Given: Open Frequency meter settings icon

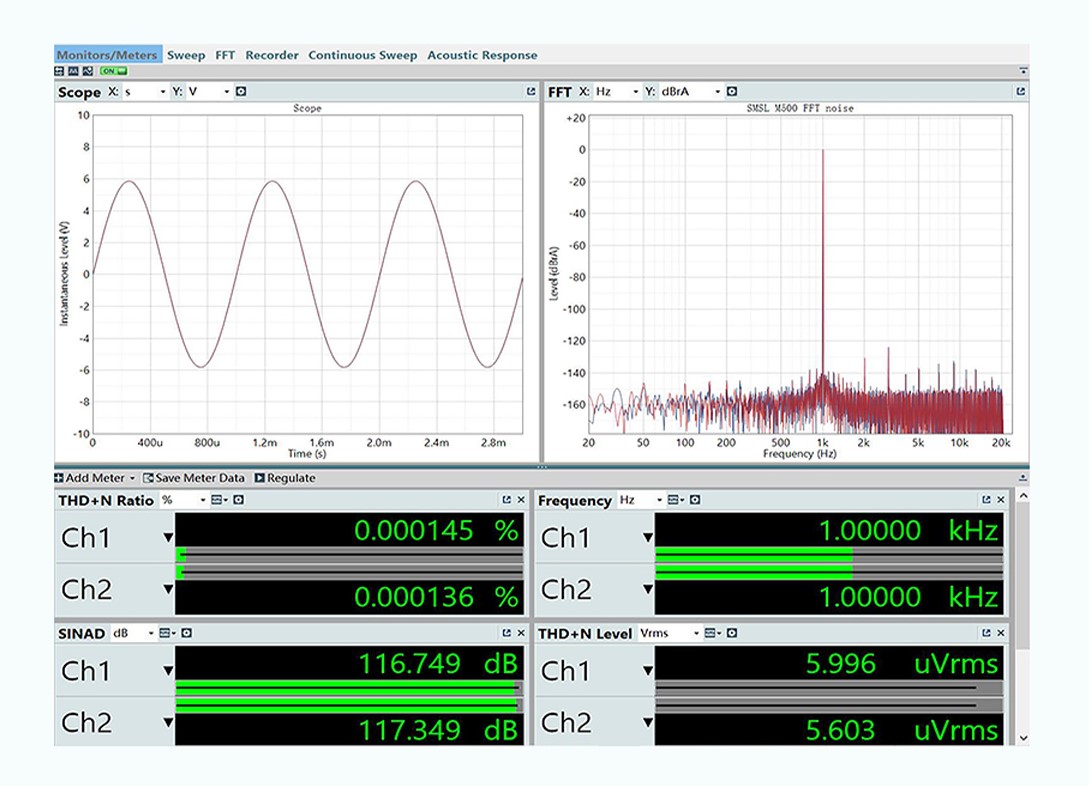Looking at the screenshot, I should point(695,500).
